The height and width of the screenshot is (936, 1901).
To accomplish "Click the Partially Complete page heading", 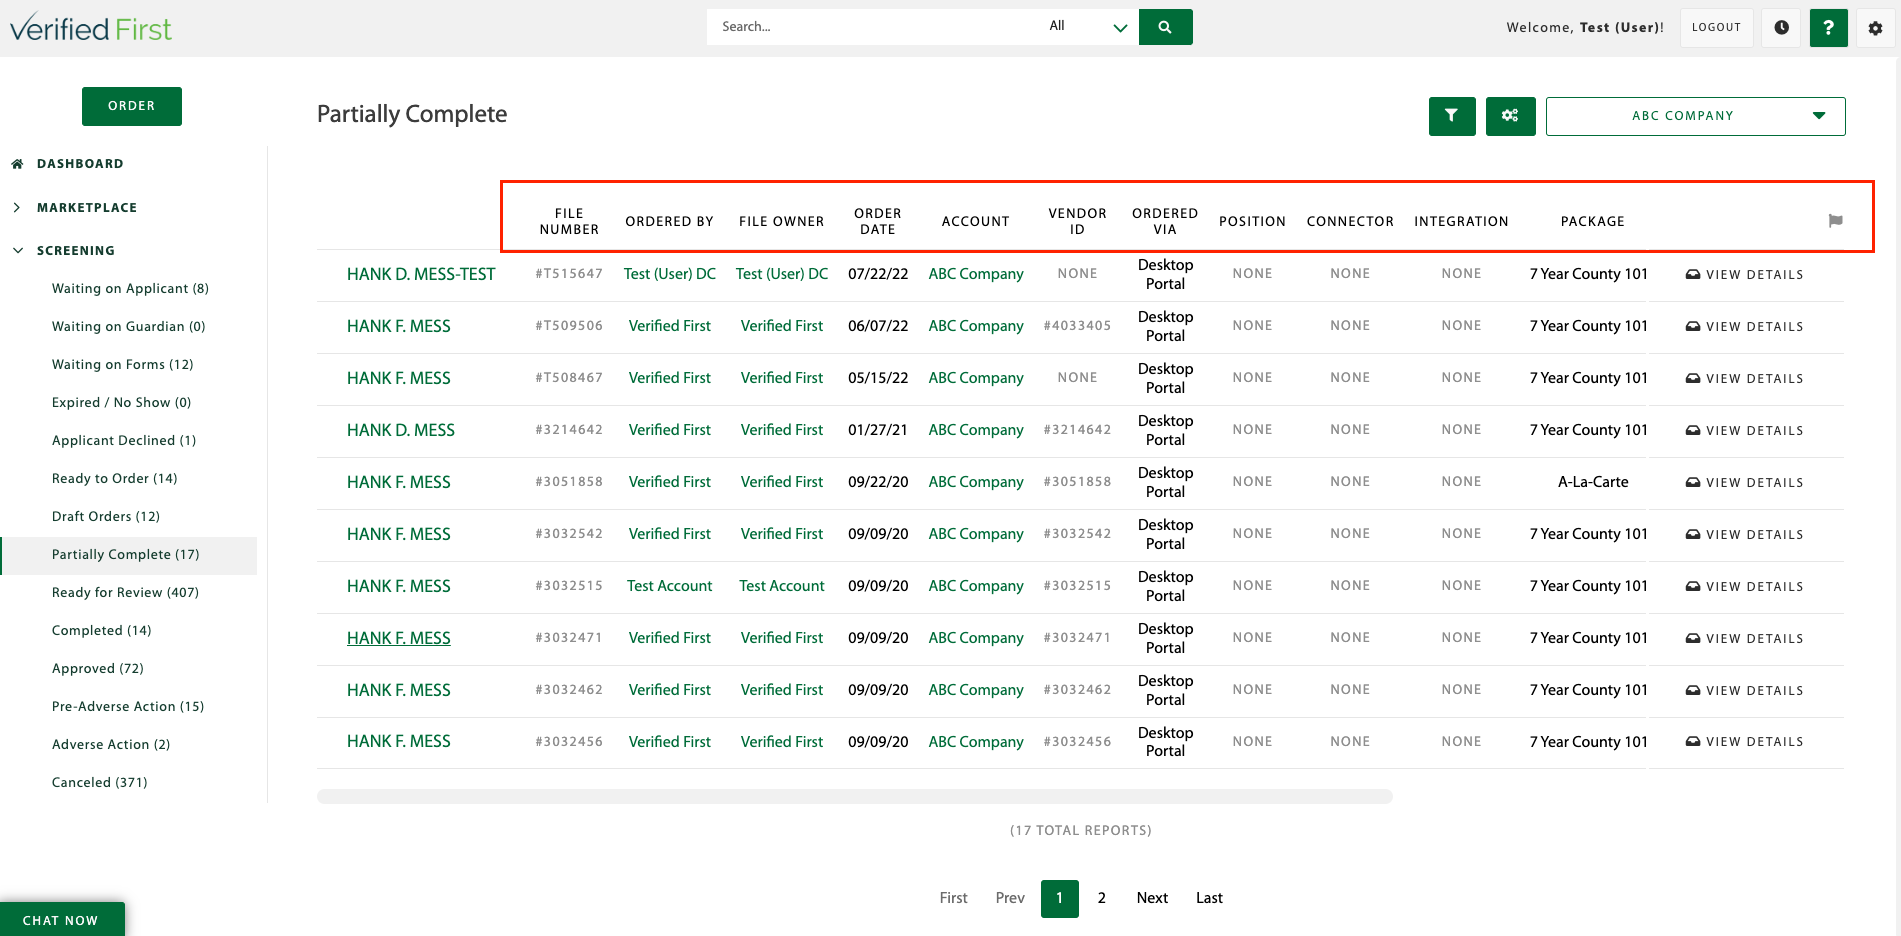I will coord(412,114).
